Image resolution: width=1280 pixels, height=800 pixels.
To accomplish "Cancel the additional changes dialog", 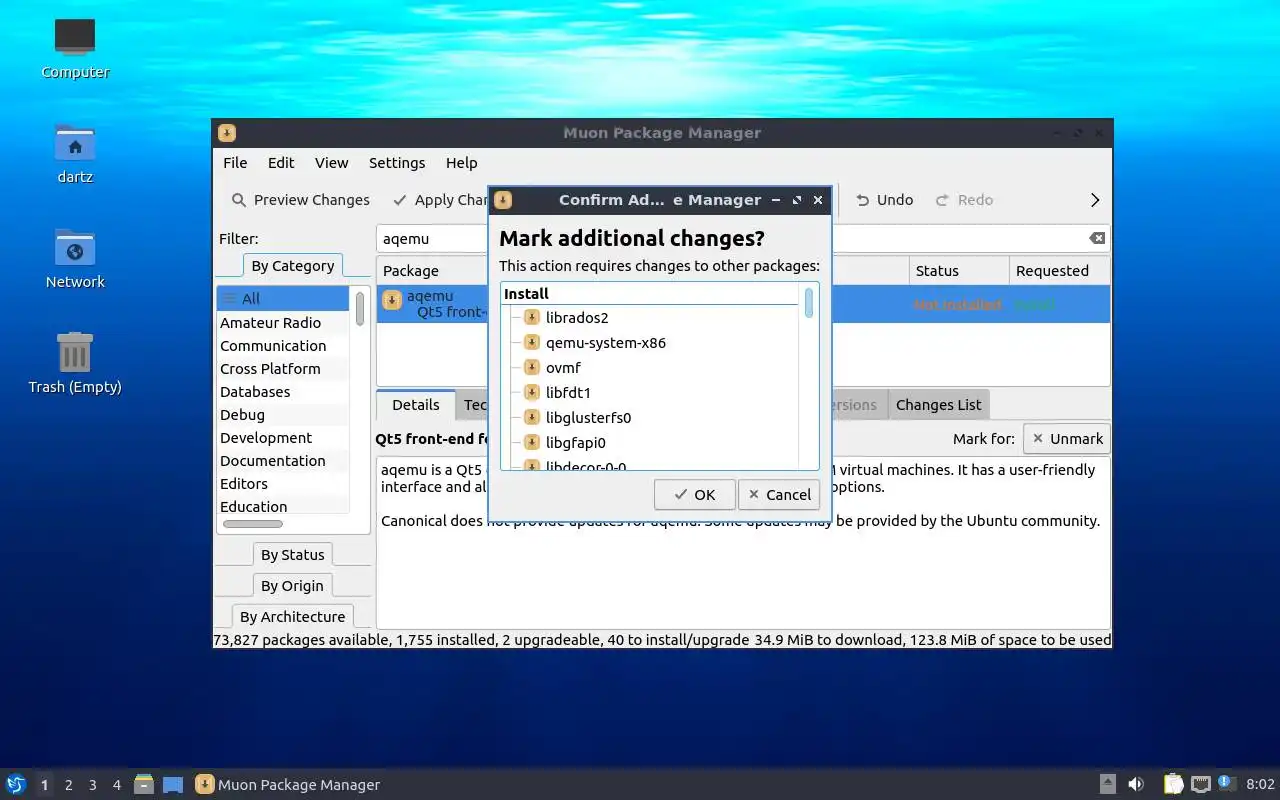I will (779, 495).
